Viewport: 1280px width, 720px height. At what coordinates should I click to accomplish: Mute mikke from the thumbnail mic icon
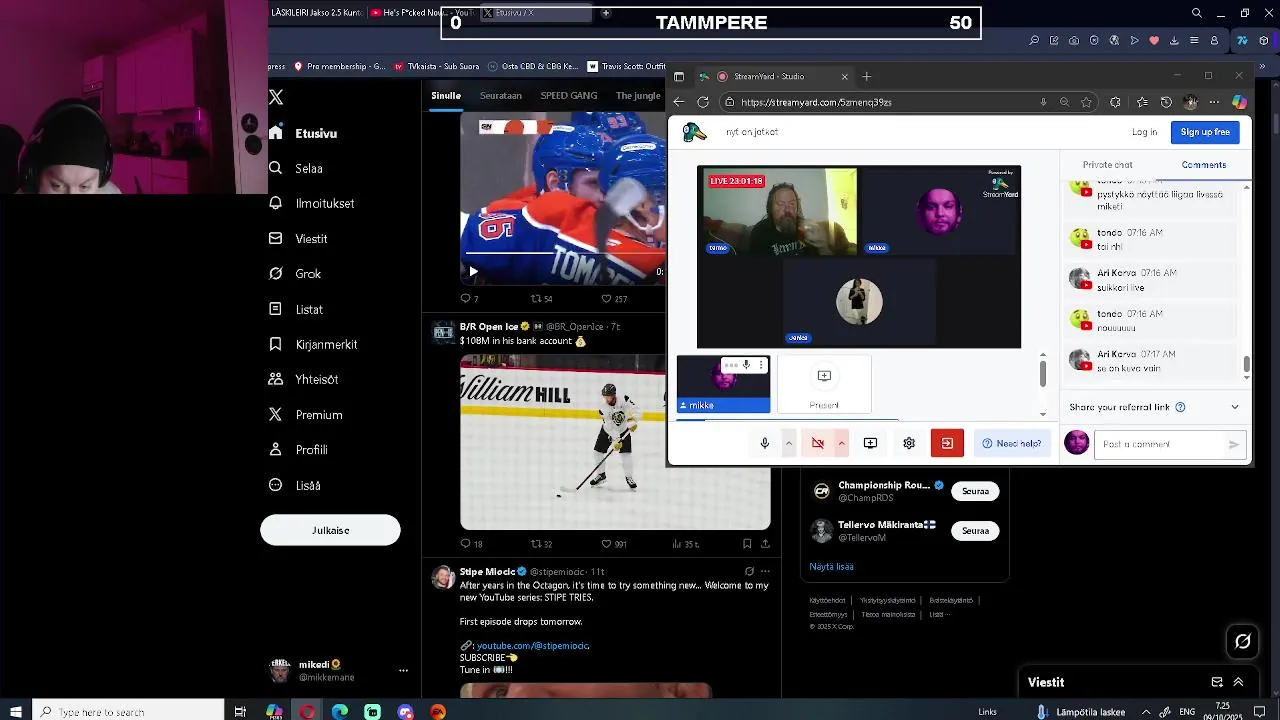(x=746, y=365)
